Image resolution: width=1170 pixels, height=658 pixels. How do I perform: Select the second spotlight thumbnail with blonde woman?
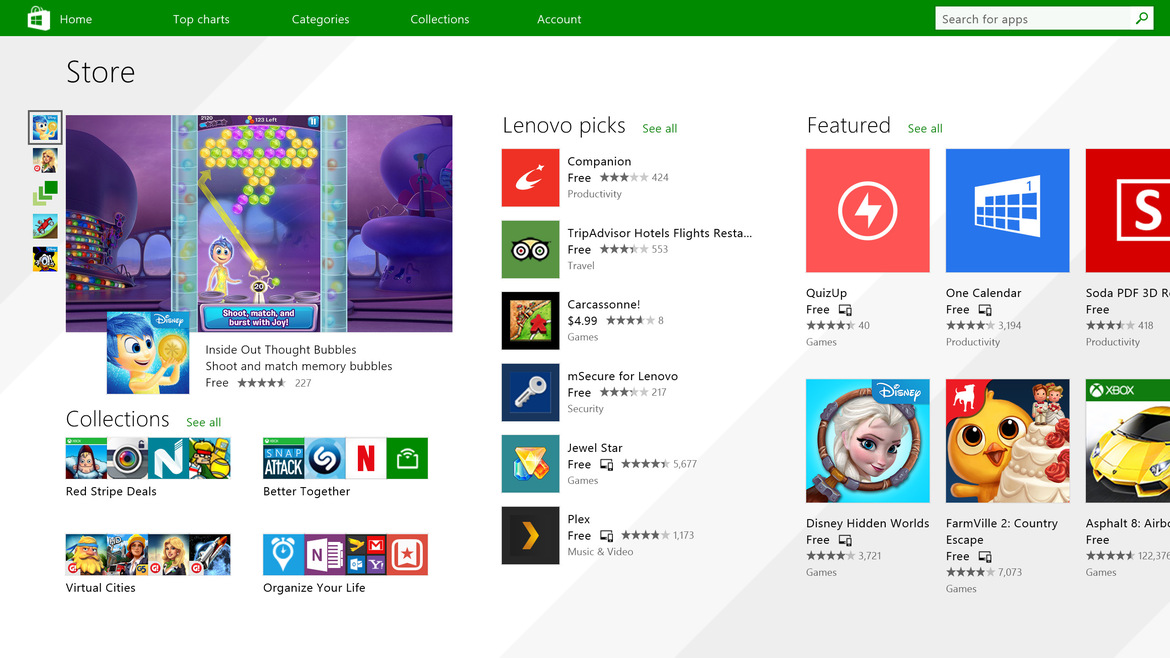[x=45, y=160]
